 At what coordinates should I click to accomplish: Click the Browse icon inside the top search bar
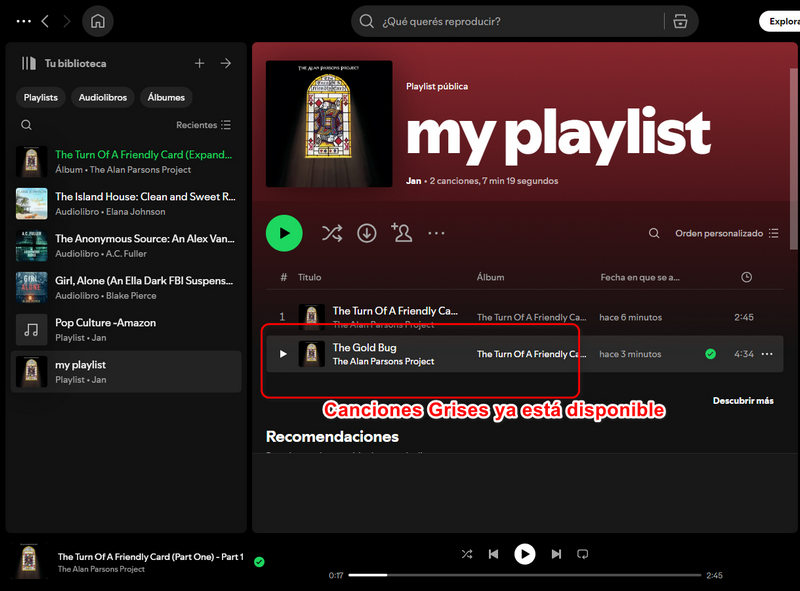679,21
